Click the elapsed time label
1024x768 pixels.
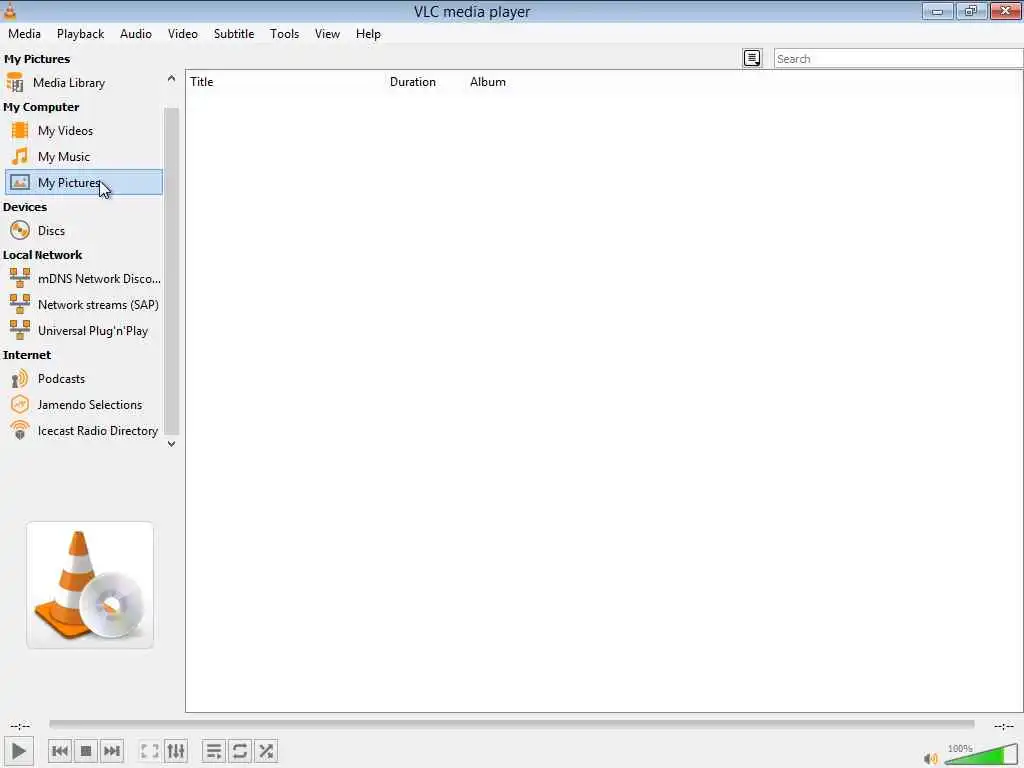pos(20,726)
